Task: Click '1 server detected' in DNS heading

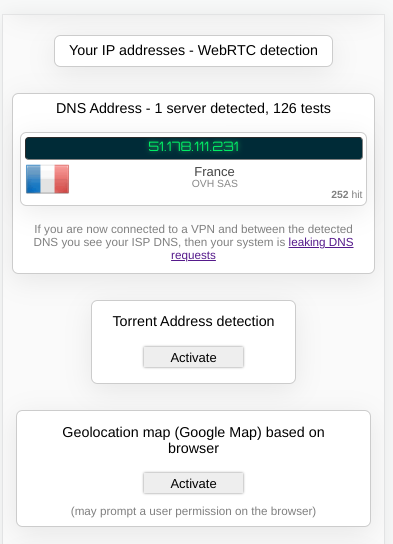Action: pos(212,108)
